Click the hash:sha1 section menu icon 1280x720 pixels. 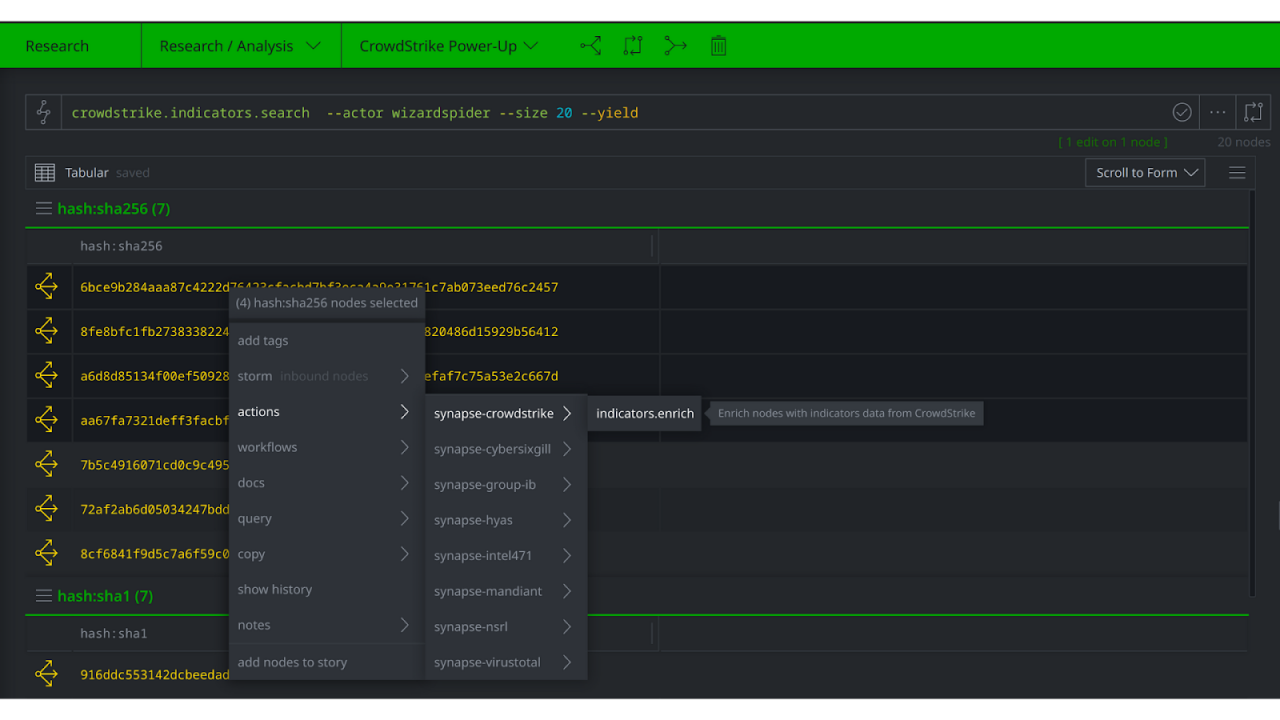tap(43, 596)
